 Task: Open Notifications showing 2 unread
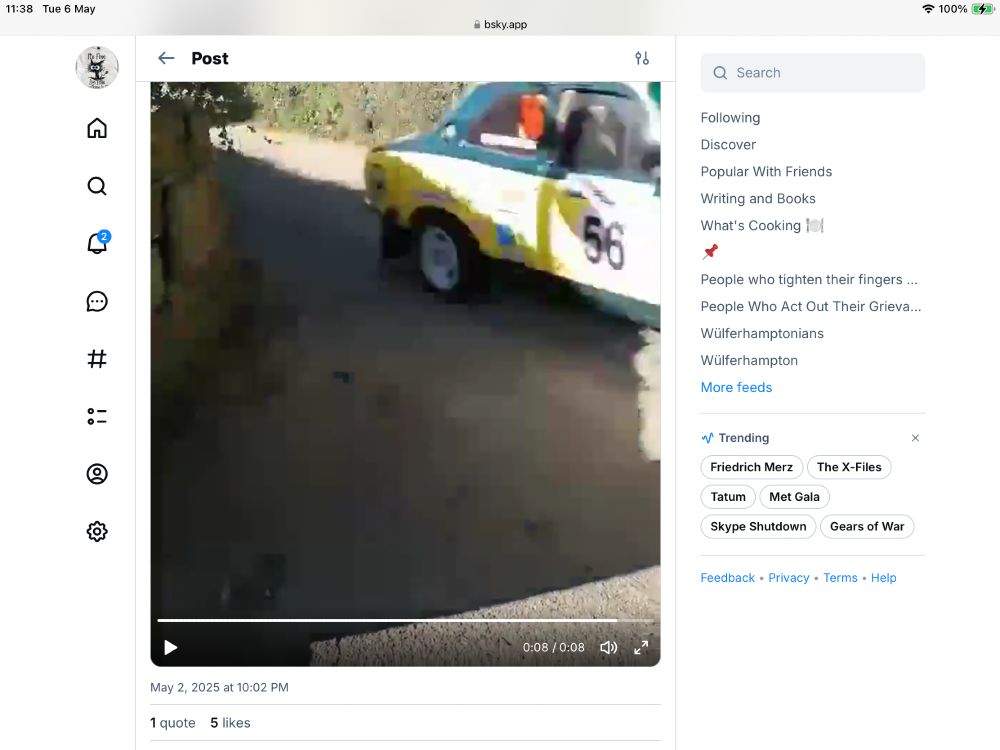(96, 244)
